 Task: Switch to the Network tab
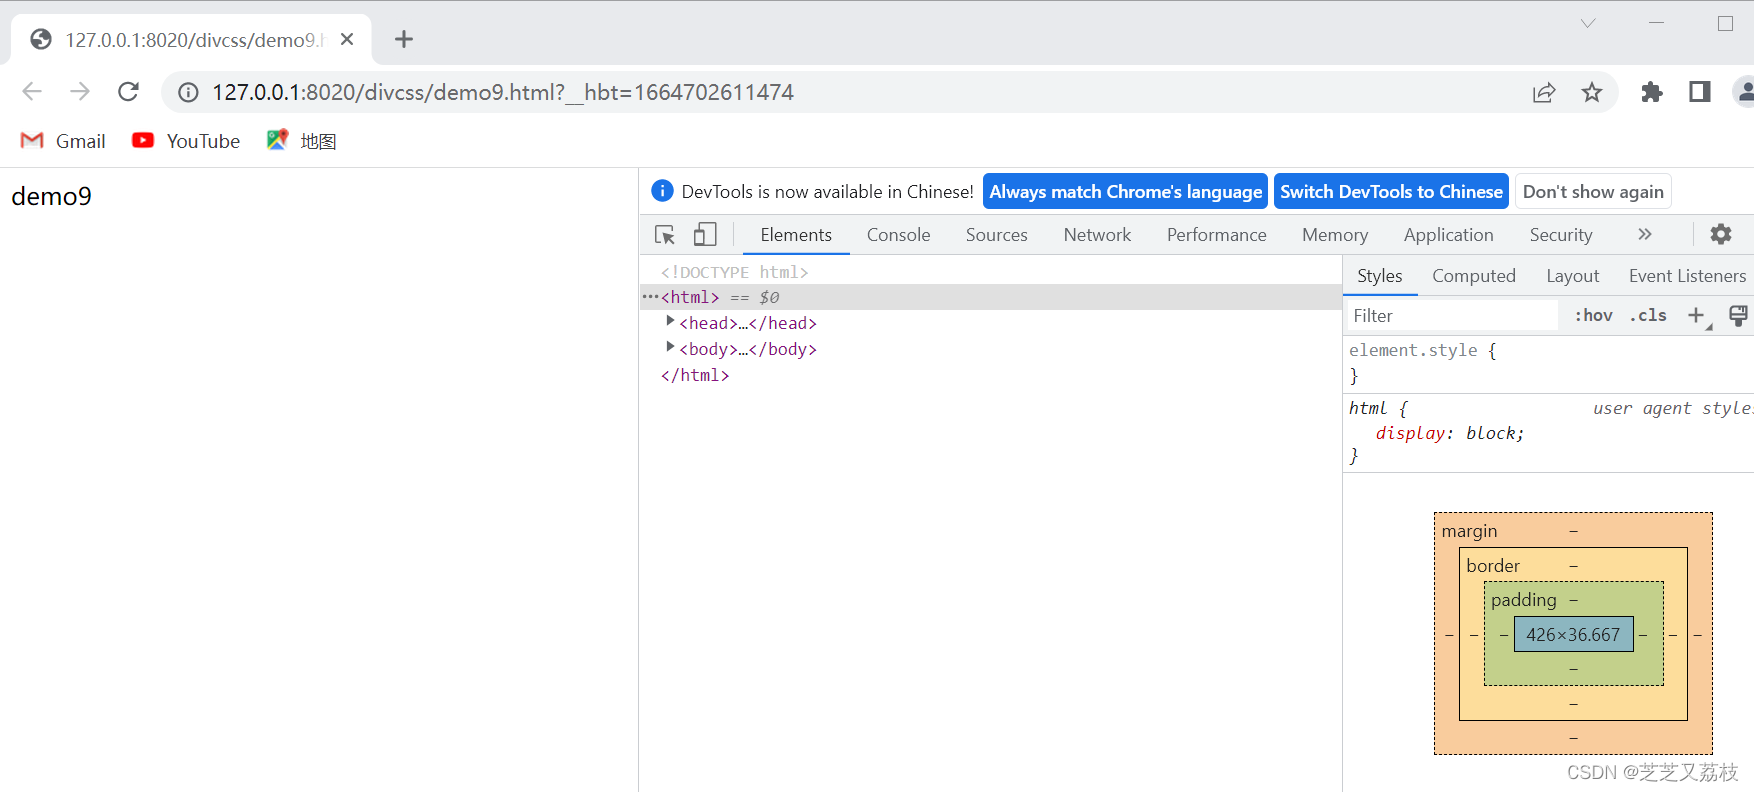pos(1097,235)
